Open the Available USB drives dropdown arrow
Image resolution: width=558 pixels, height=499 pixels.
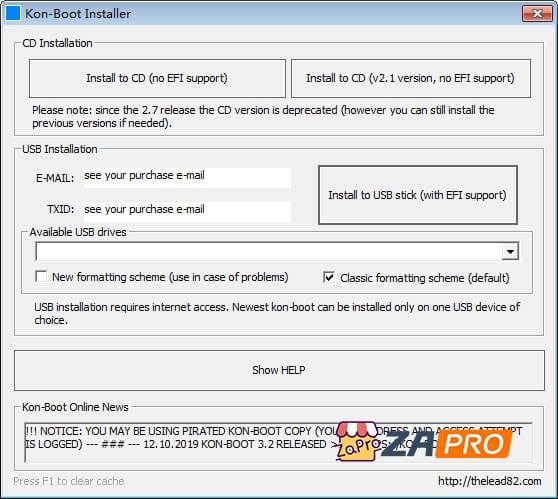[x=510, y=252]
